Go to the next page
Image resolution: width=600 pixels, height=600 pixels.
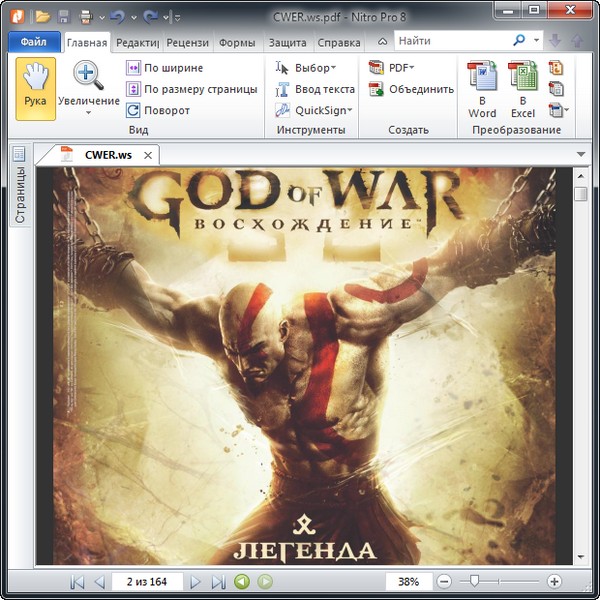click(x=196, y=581)
